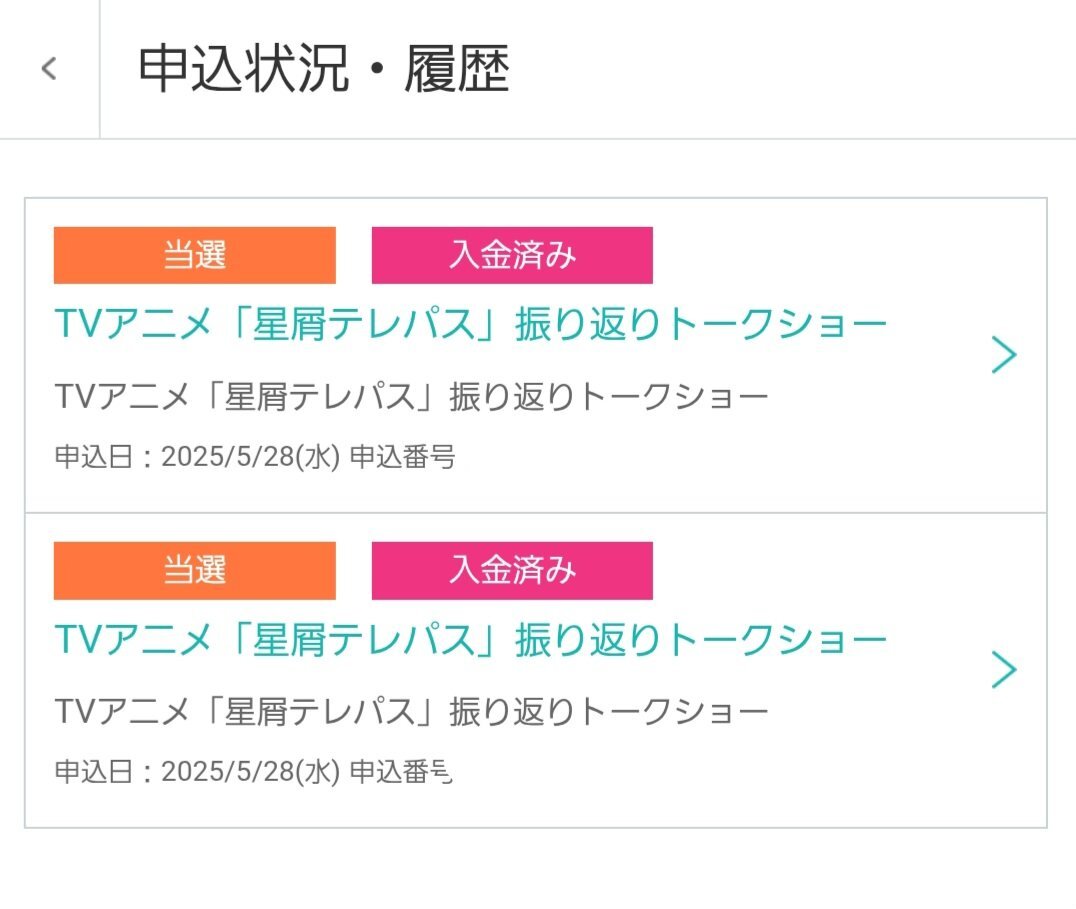Click second entry's 申込日 2025/5/28 date
This screenshot has height=909, width=1076.
[x=250, y=773]
